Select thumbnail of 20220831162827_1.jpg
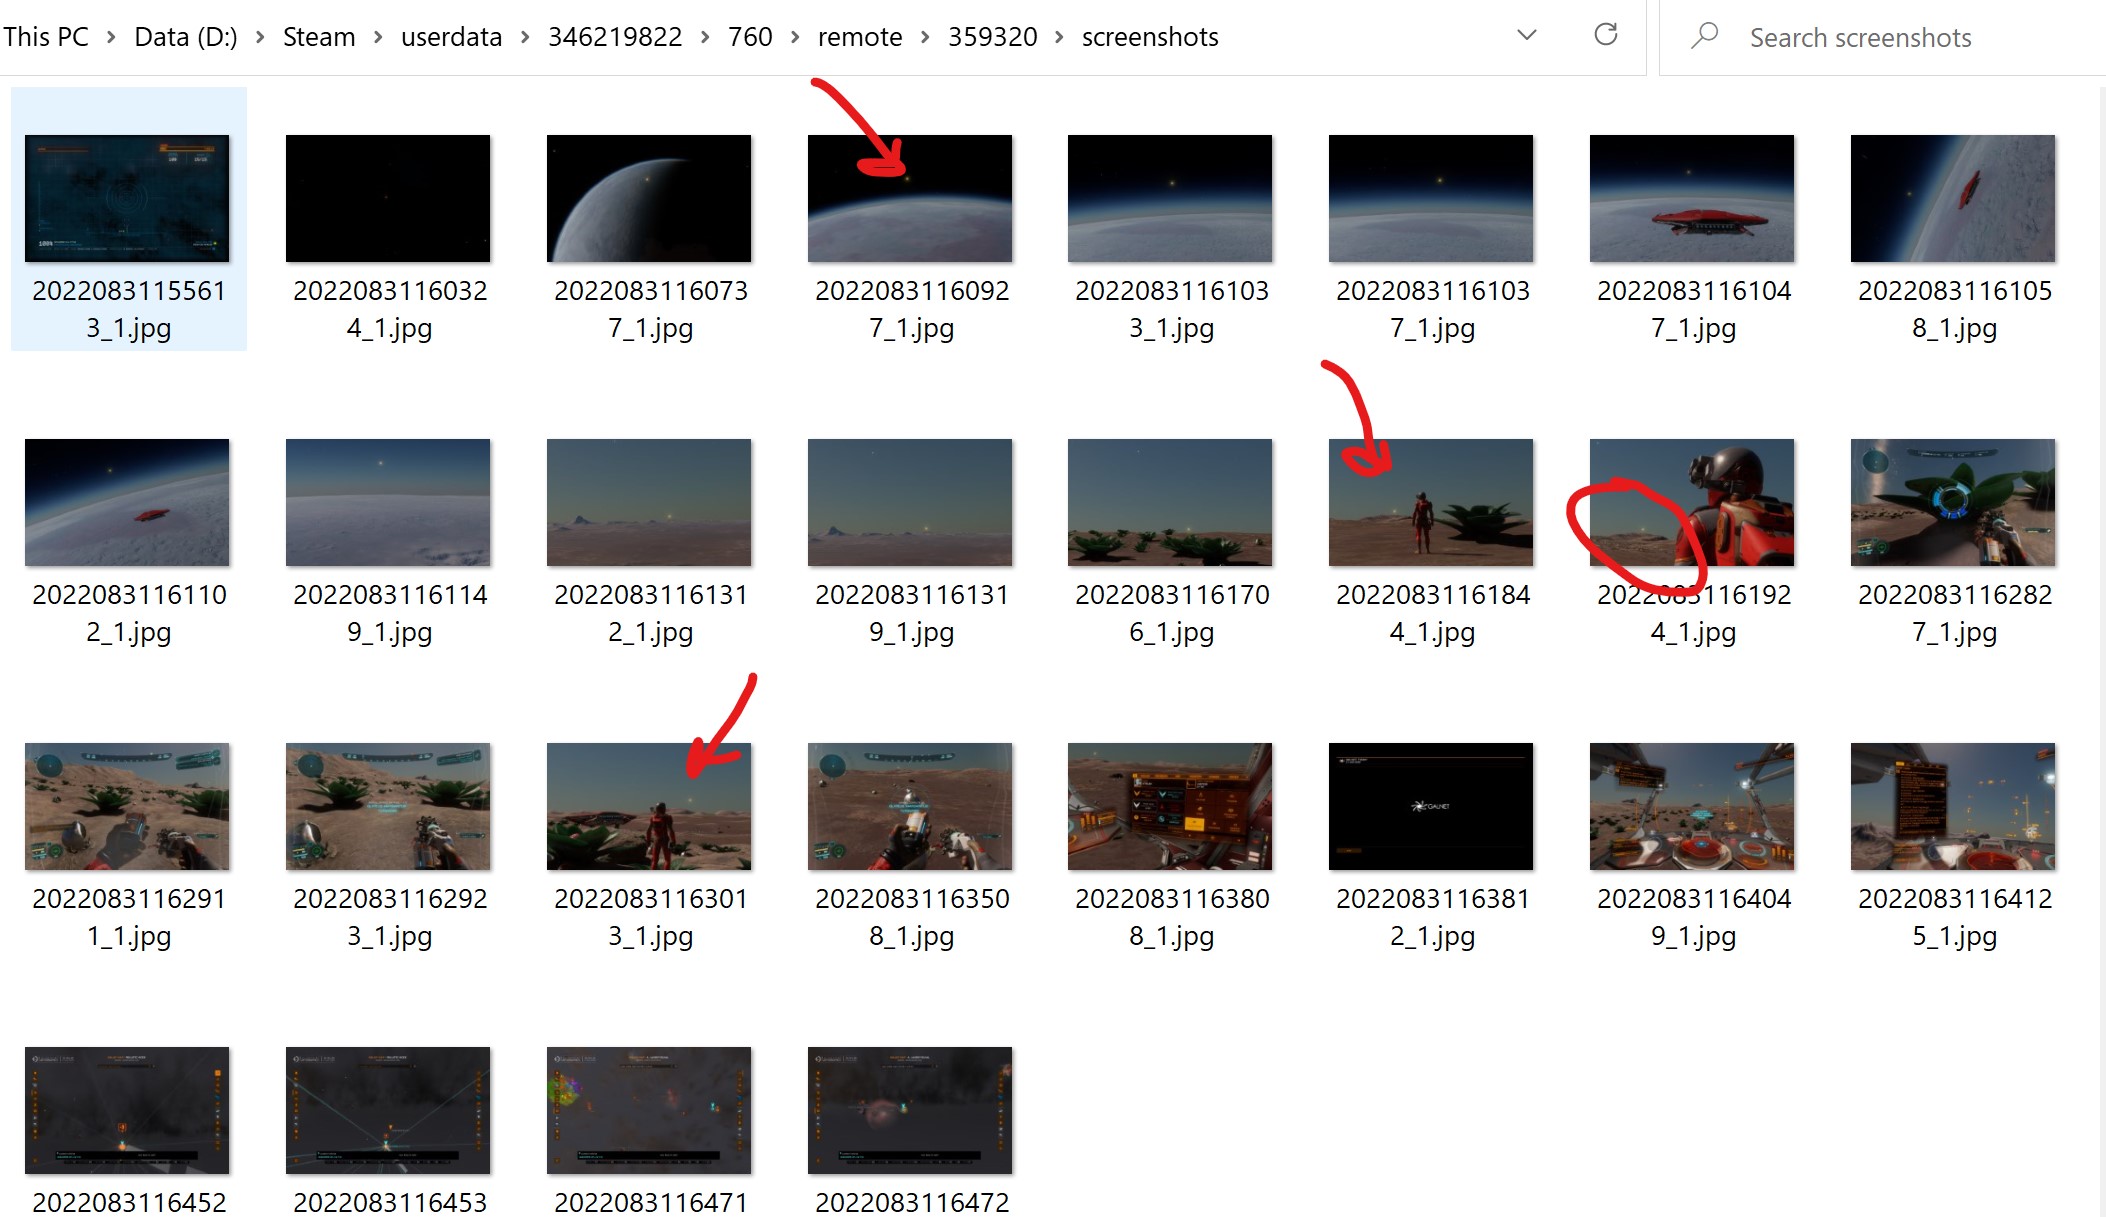The height and width of the screenshot is (1217, 2106). [x=1953, y=502]
